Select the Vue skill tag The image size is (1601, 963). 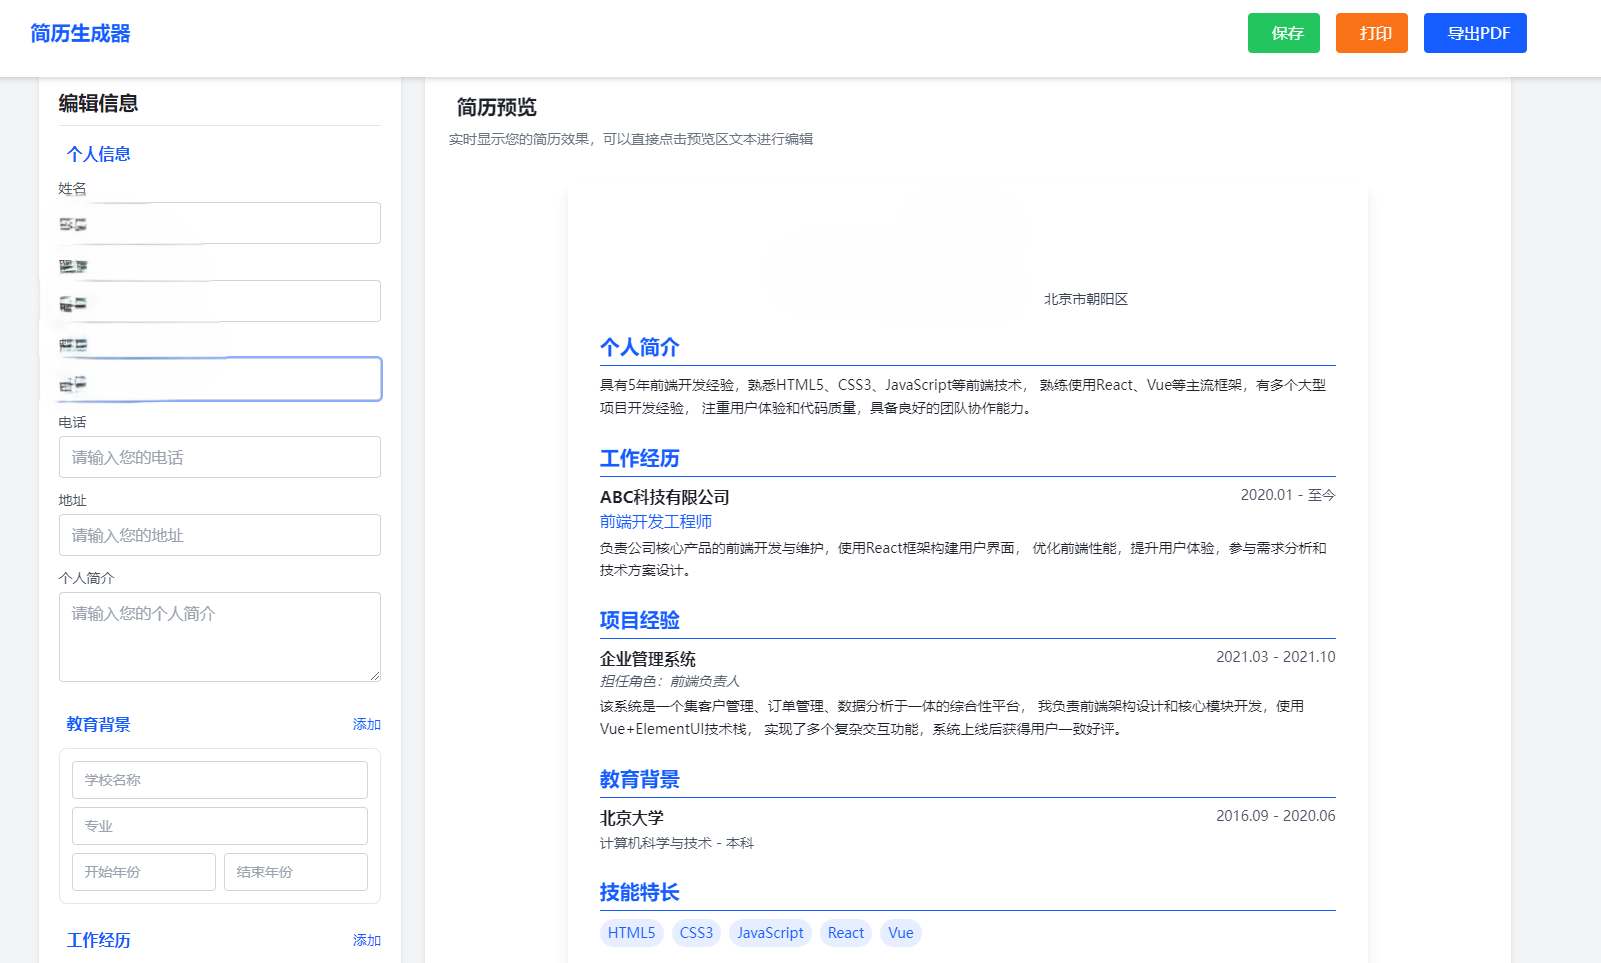pos(901,933)
